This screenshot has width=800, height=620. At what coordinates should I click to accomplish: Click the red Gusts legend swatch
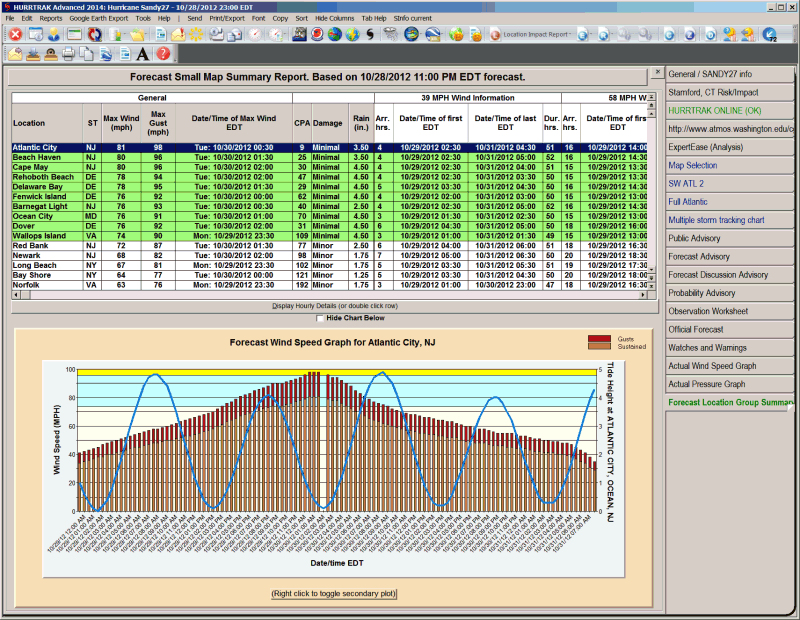(x=600, y=340)
